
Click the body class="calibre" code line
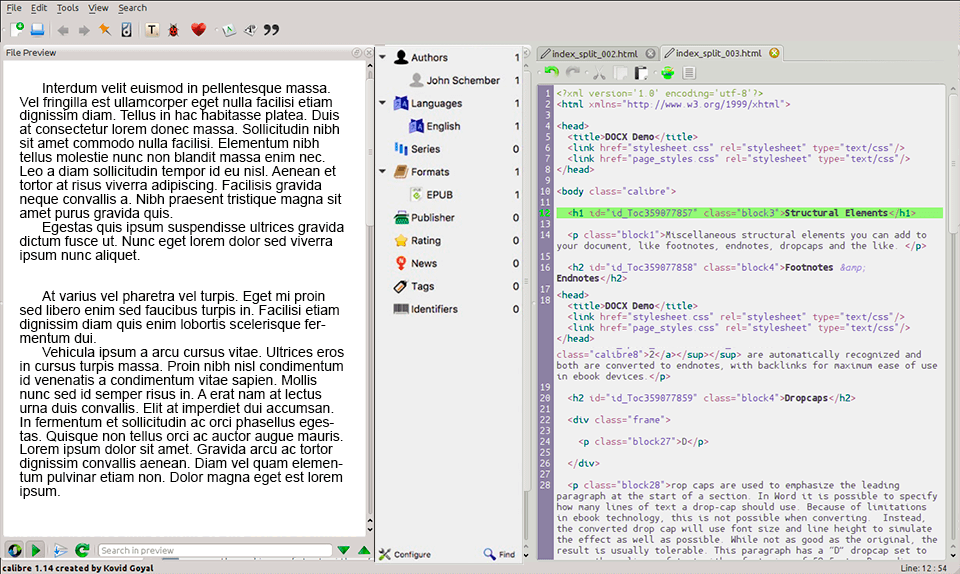point(616,191)
